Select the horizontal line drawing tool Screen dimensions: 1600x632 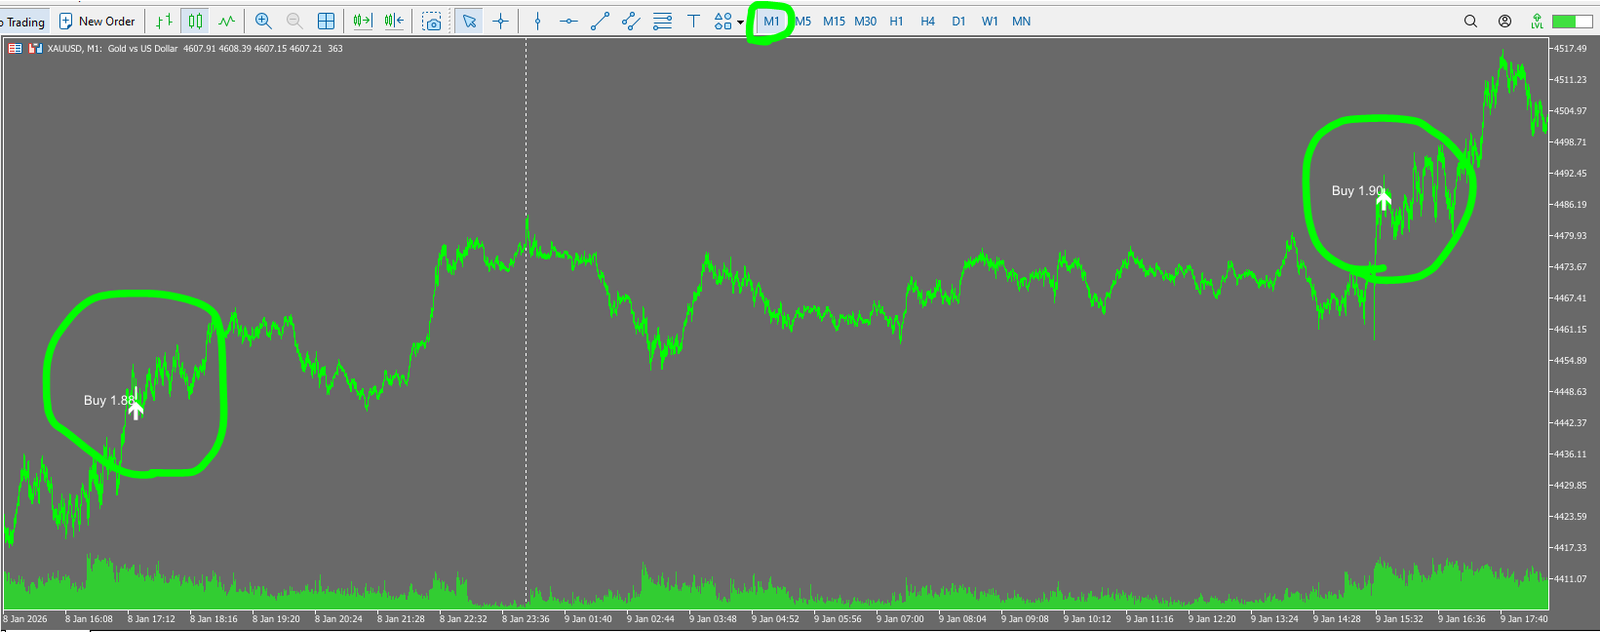[569, 21]
